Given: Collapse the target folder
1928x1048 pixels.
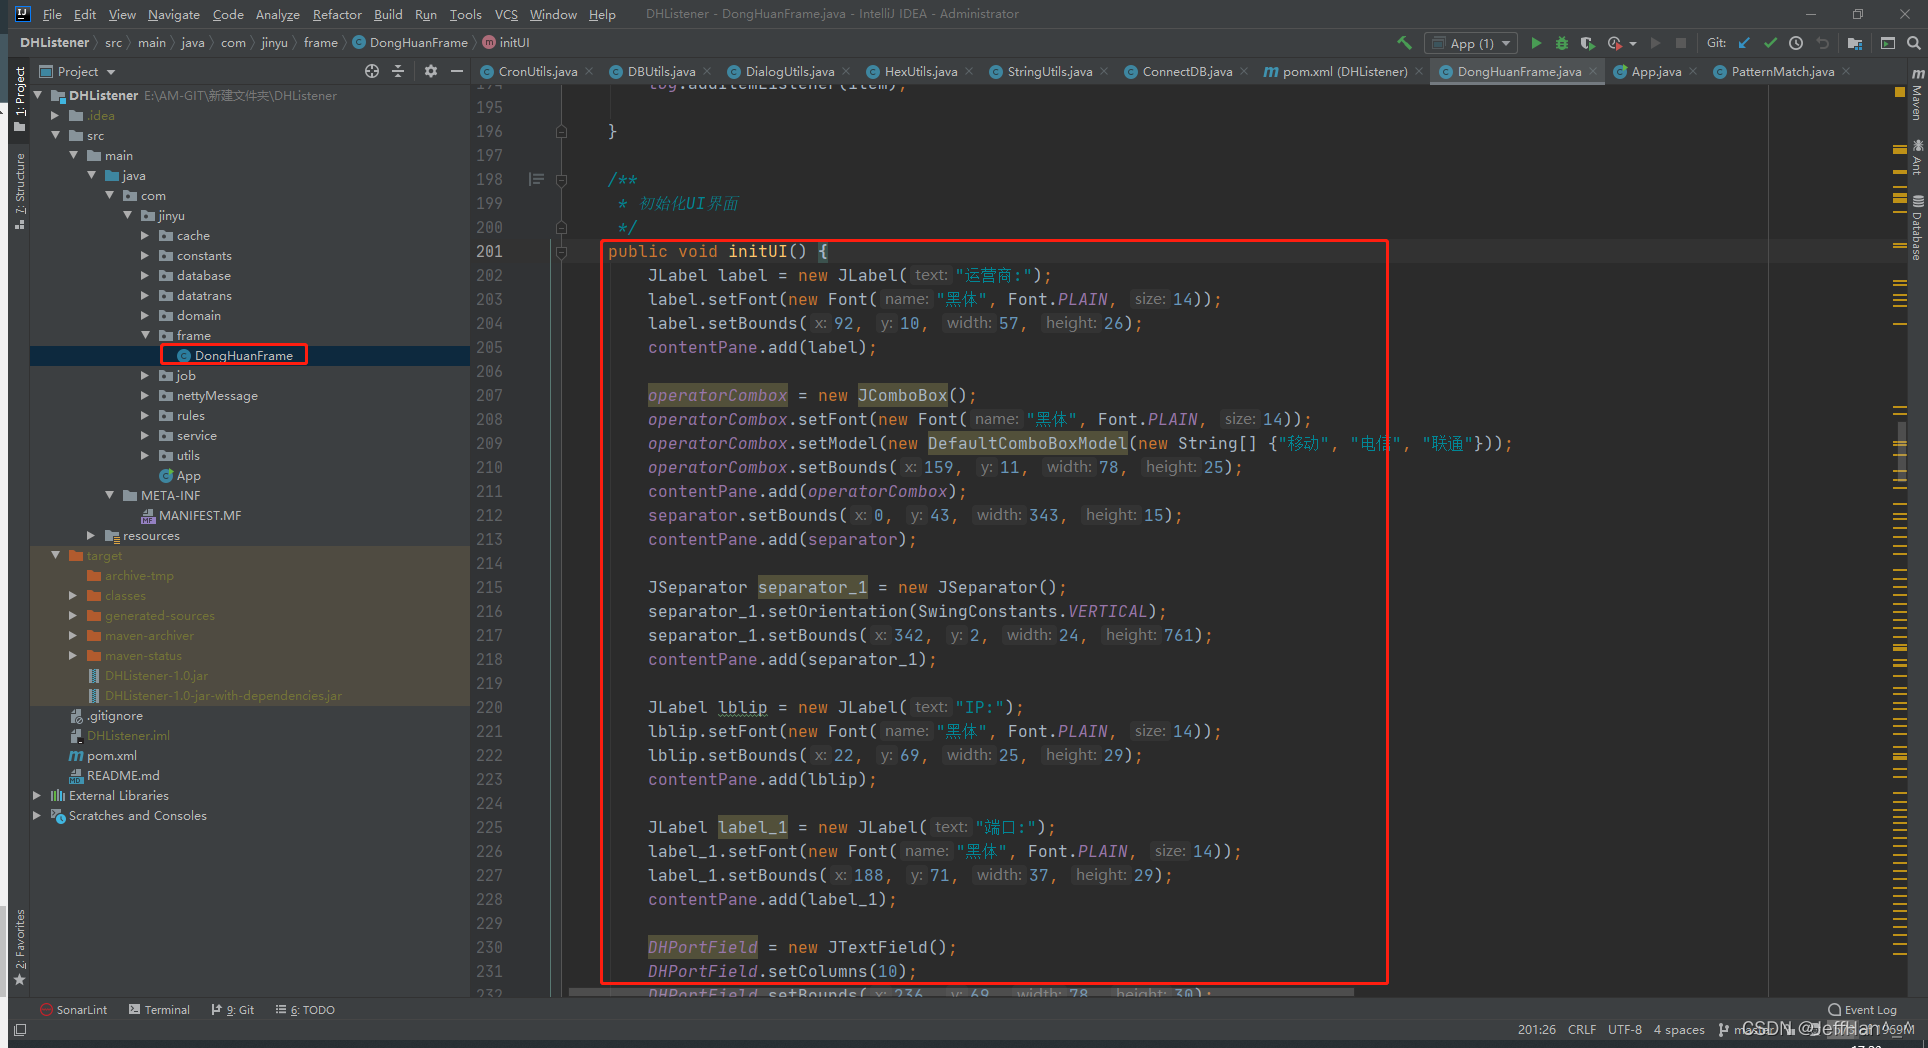Looking at the screenshot, I should pos(56,556).
